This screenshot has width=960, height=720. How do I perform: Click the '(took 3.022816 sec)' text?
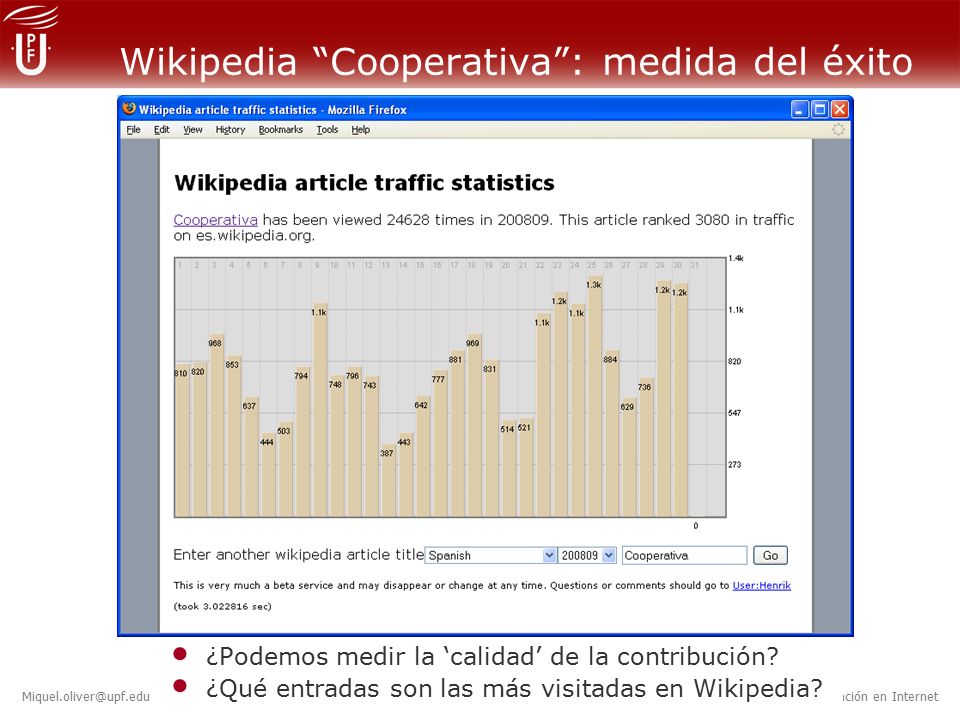[x=222, y=606]
